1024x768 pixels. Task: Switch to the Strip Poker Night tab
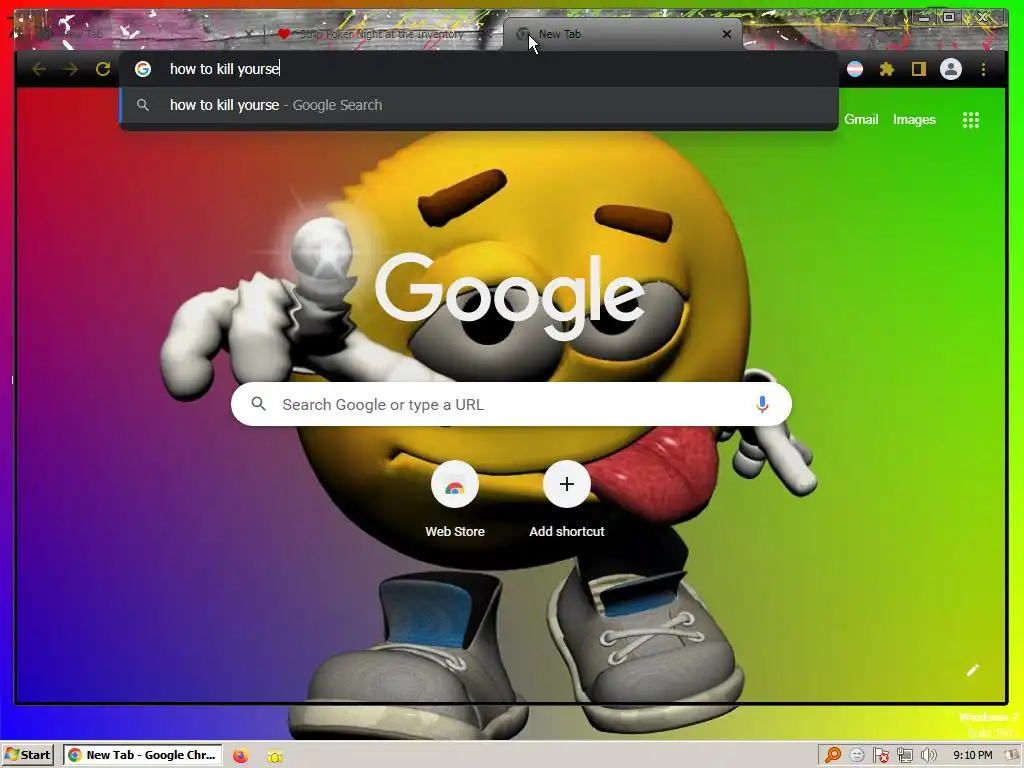coord(380,34)
